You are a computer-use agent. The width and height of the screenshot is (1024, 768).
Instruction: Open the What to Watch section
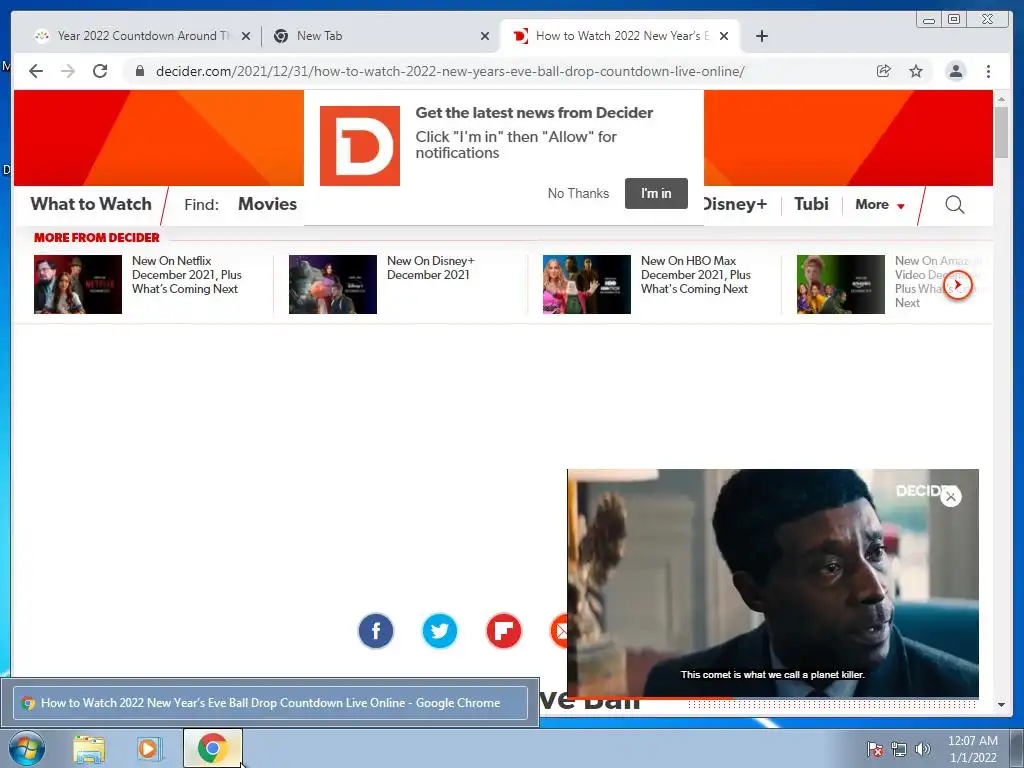click(91, 204)
